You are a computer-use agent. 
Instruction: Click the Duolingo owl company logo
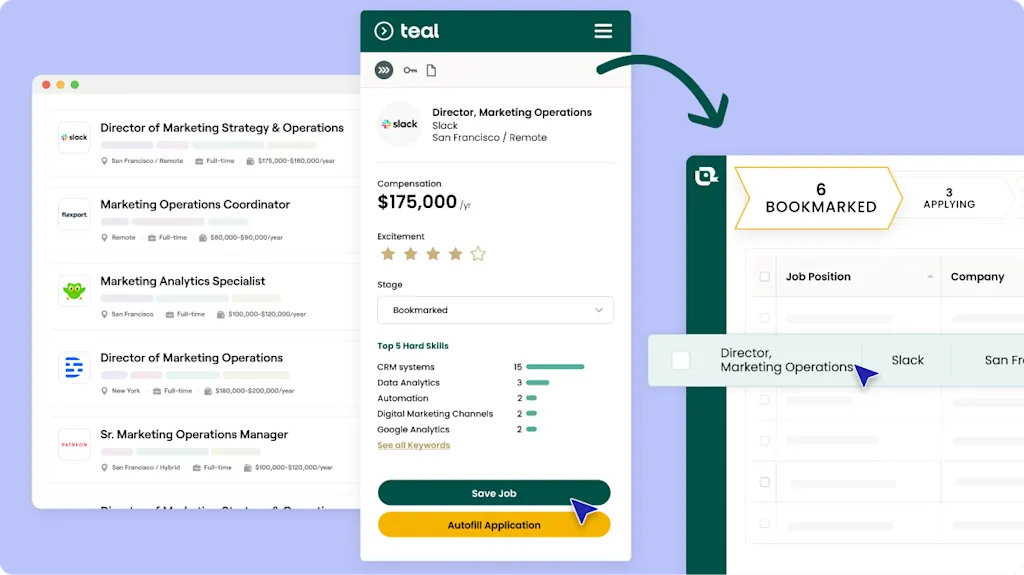tap(74, 291)
